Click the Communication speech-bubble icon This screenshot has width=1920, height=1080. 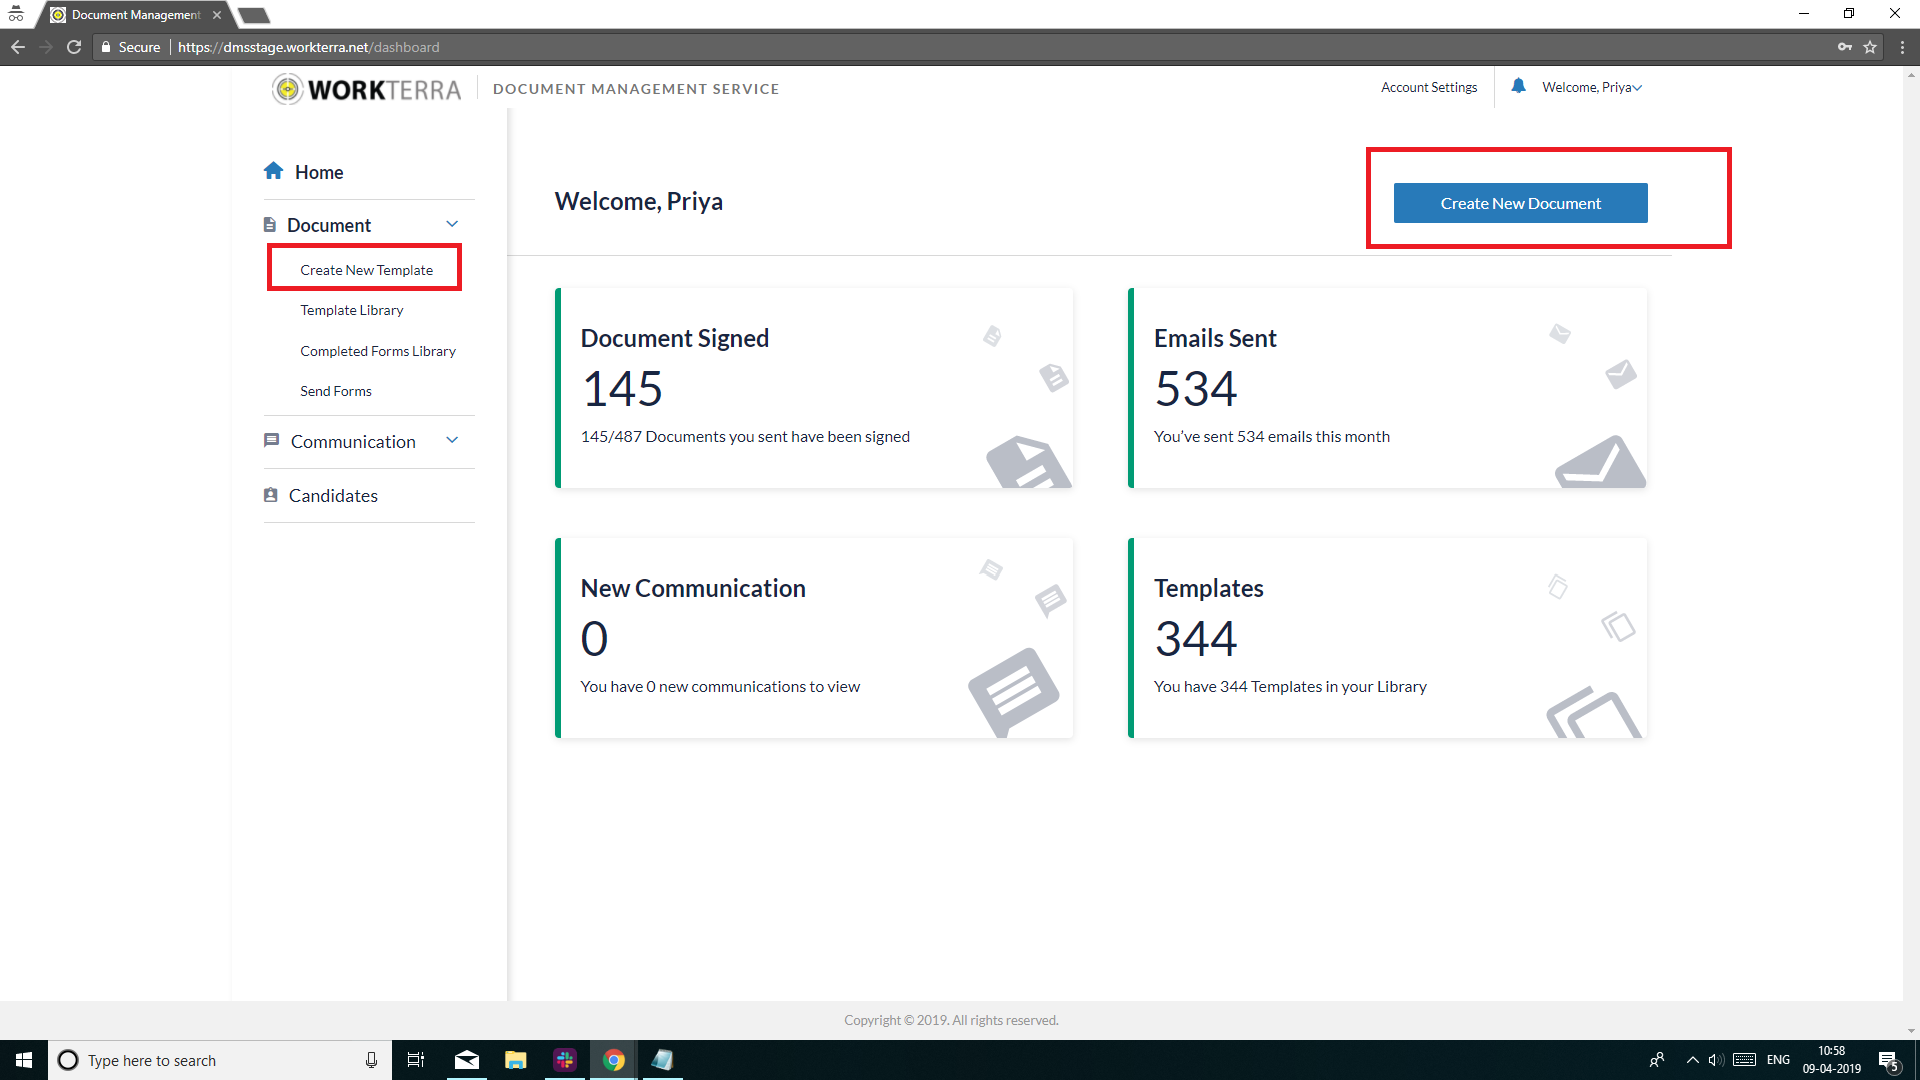click(x=271, y=440)
